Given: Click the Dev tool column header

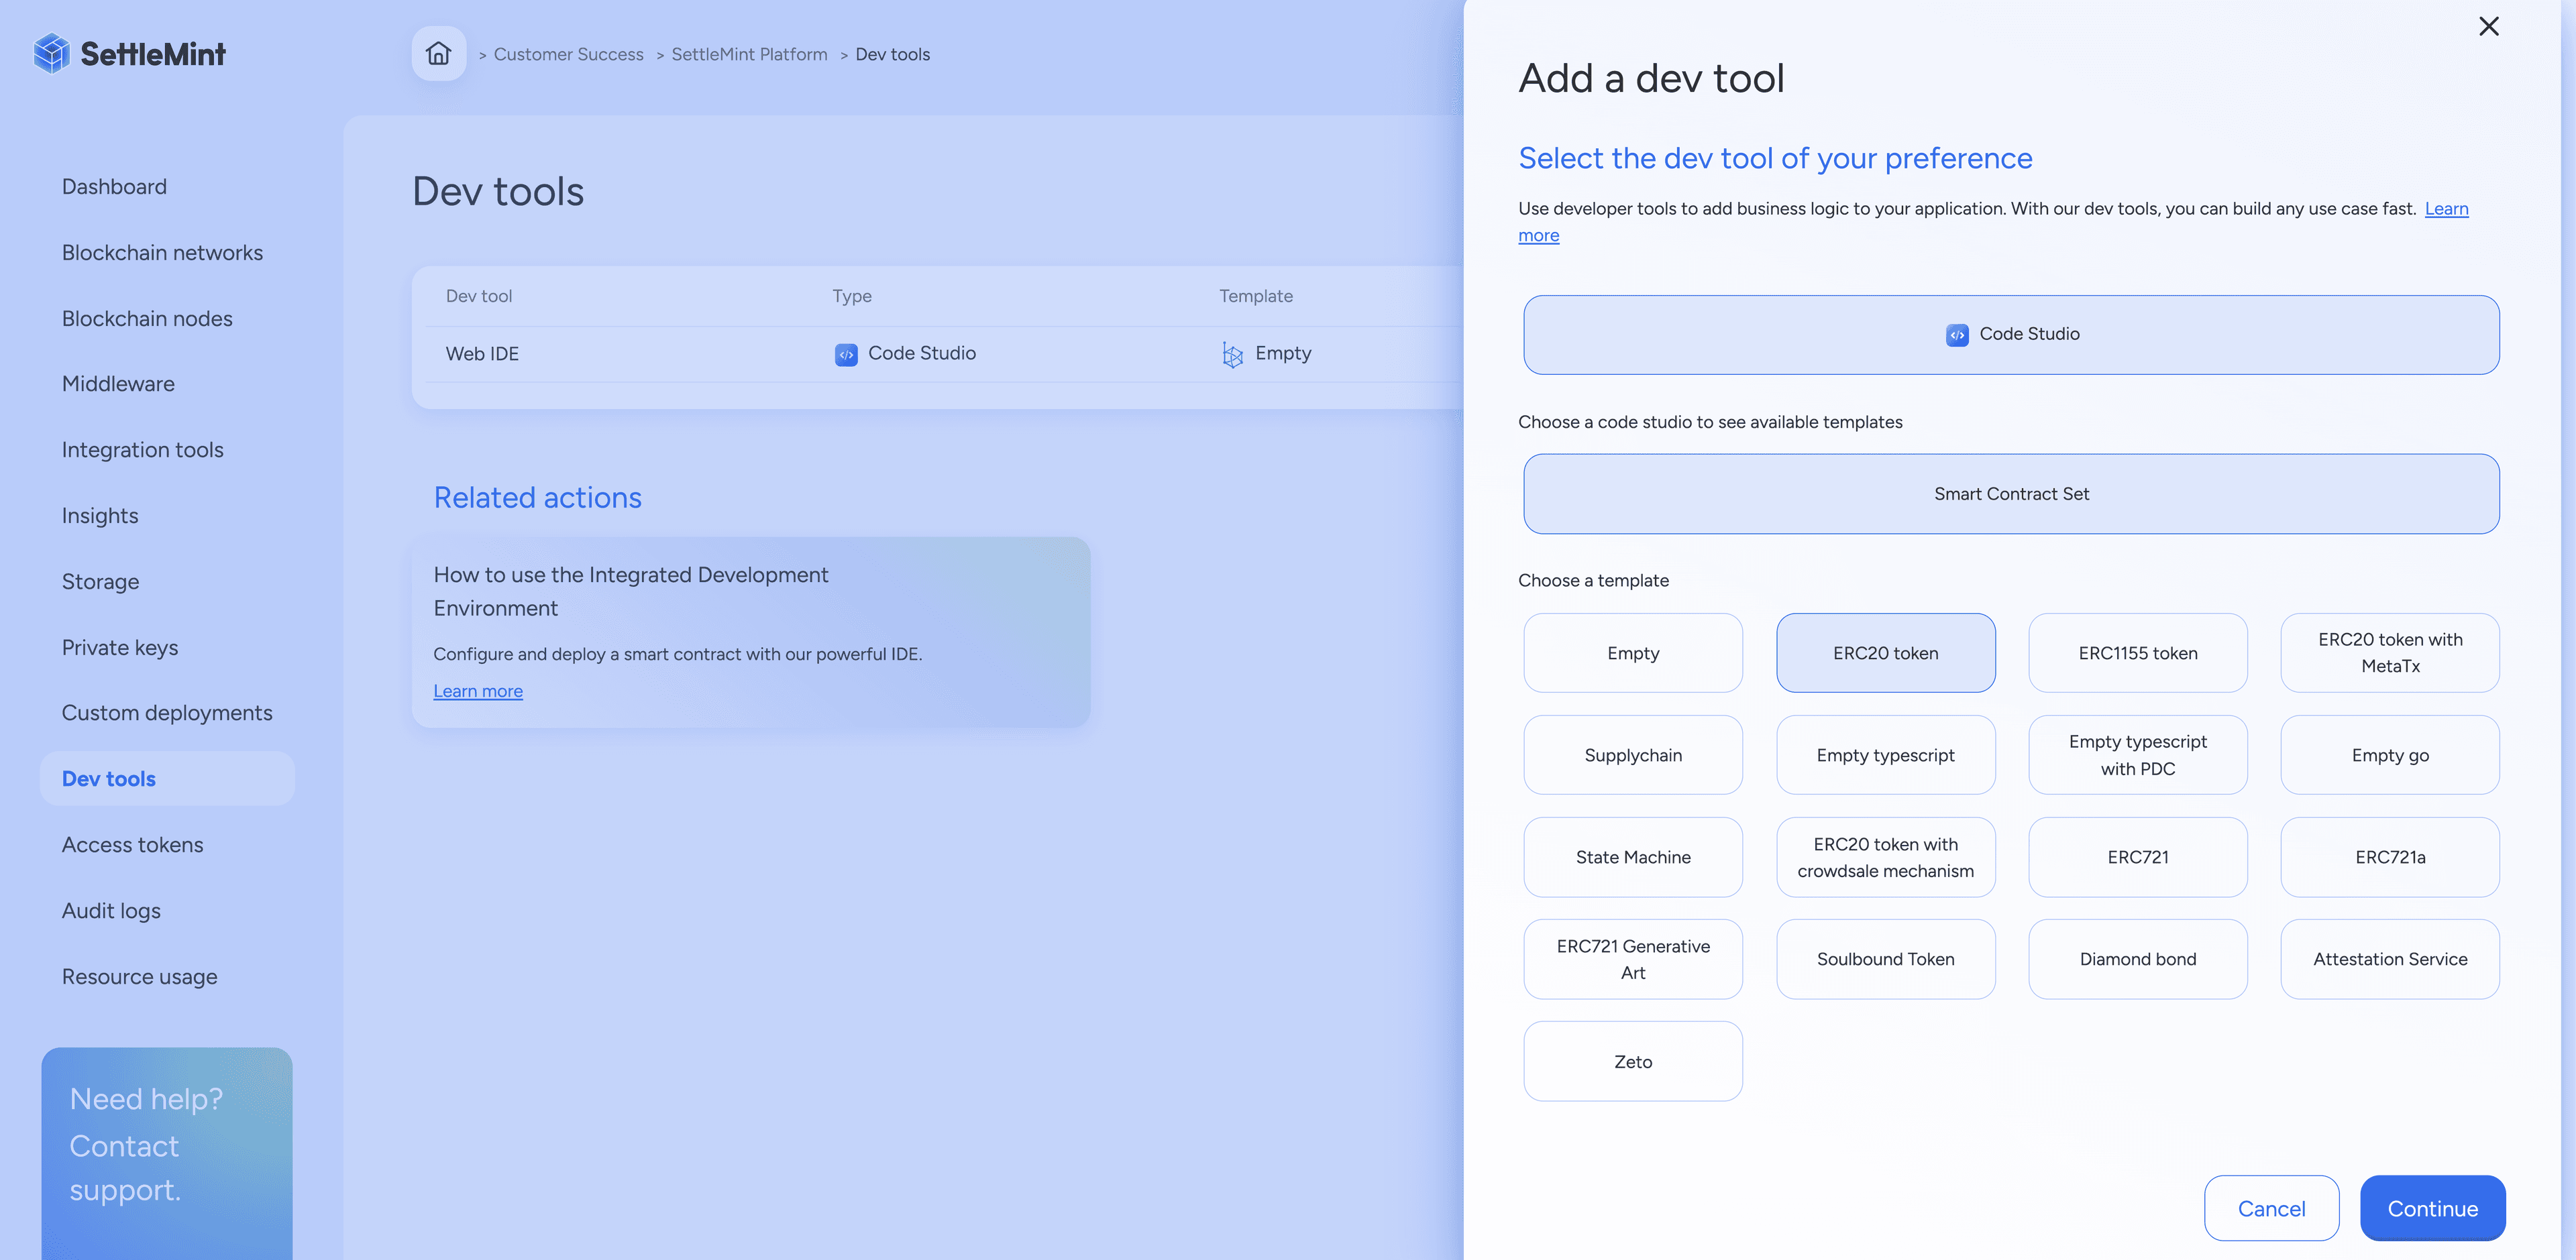Looking at the screenshot, I should [x=479, y=296].
